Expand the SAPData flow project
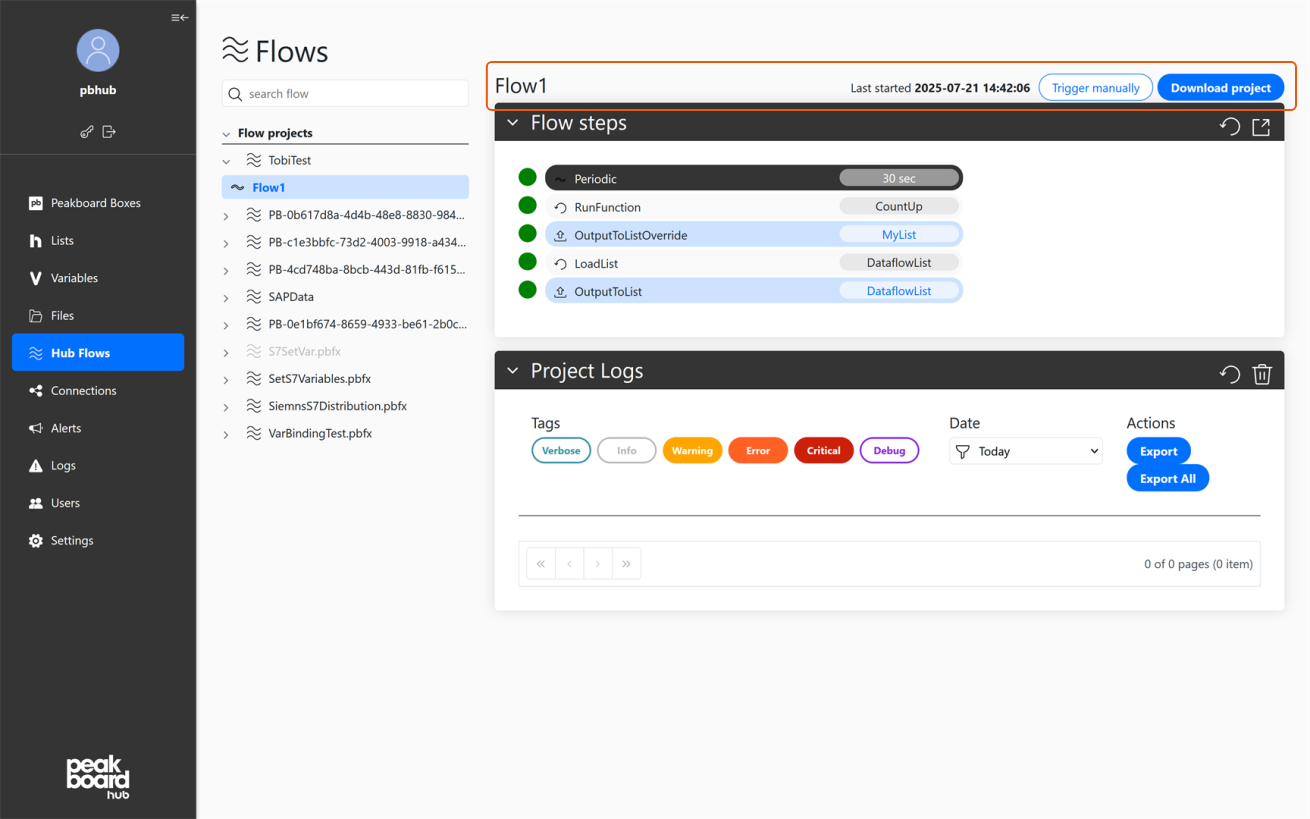 tap(225, 296)
